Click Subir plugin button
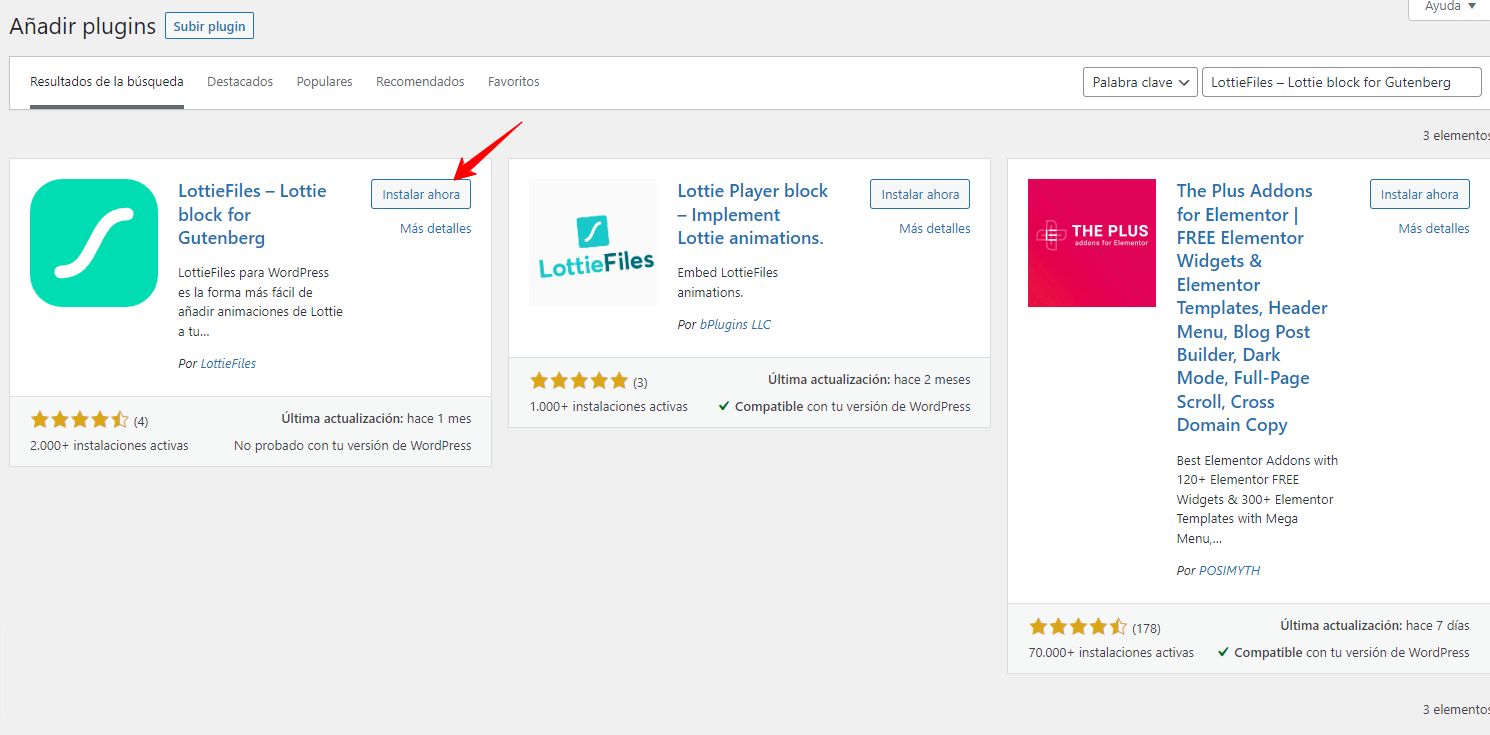The image size is (1490, 735). (x=209, y=26)
